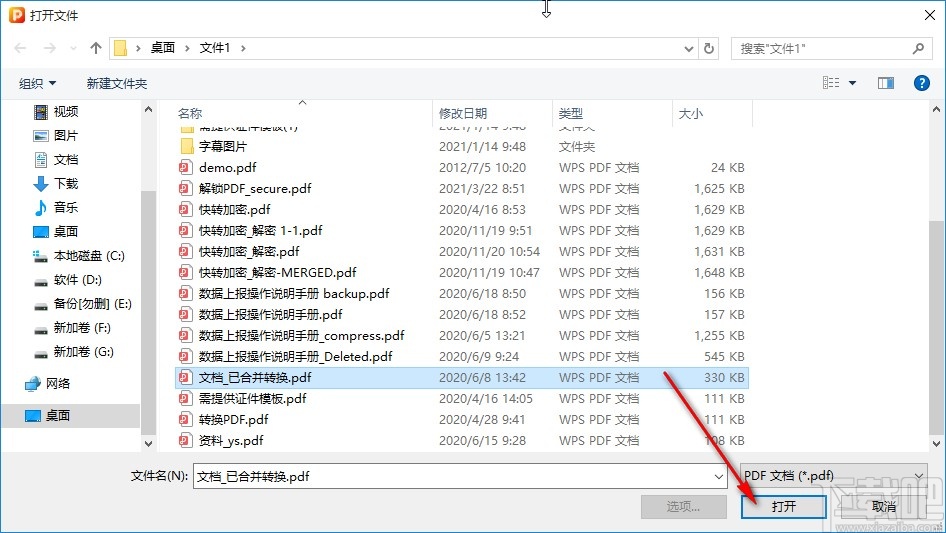Click the PDF icon of demo.pdf
The image size is (946, 533).
pyautogui.click(x=186, y=168)
